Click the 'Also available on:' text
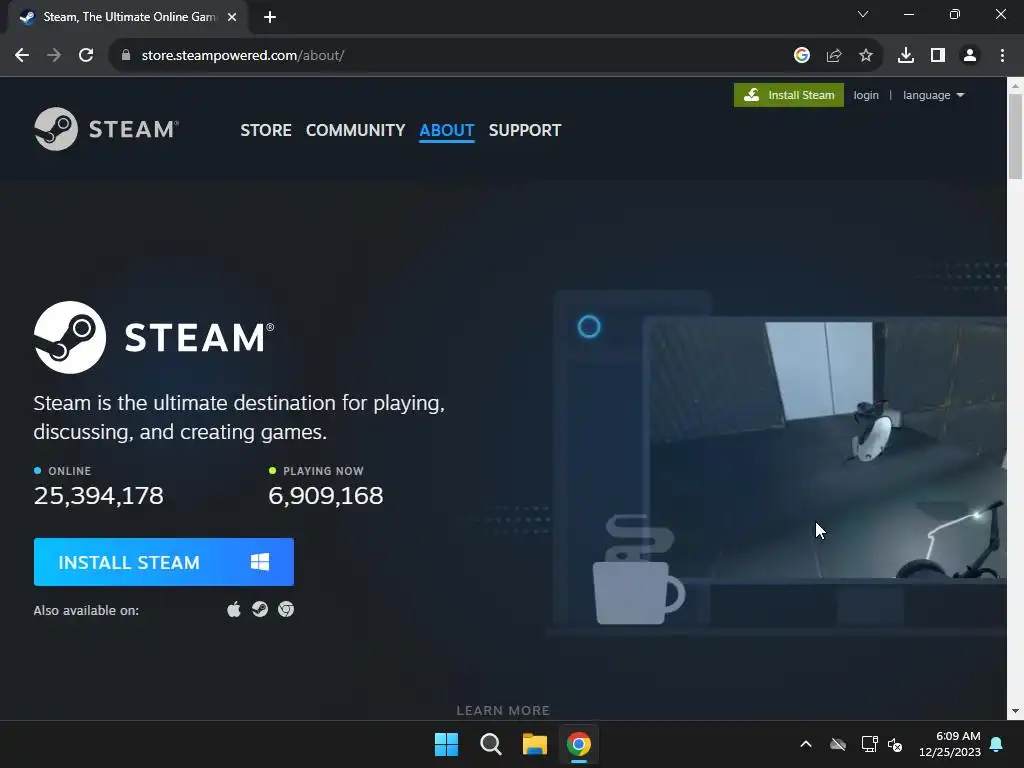 pyautogui.click(x=86, y=611)
